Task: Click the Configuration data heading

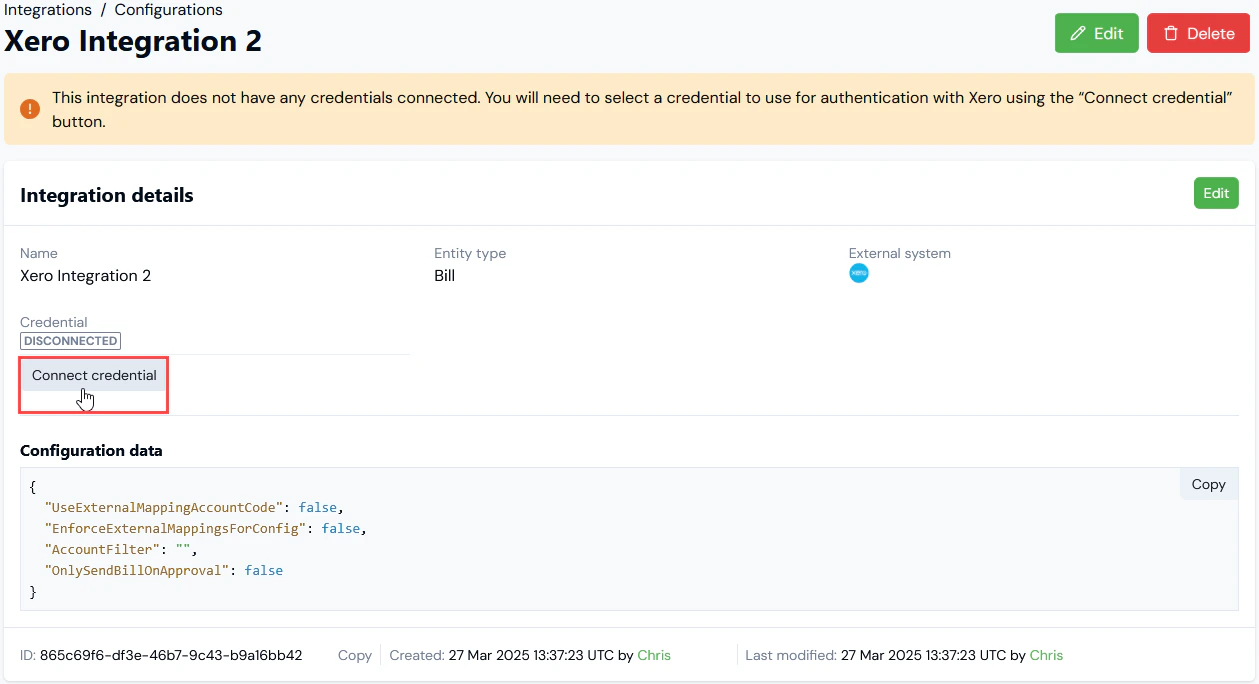Action: pos(91,450)
